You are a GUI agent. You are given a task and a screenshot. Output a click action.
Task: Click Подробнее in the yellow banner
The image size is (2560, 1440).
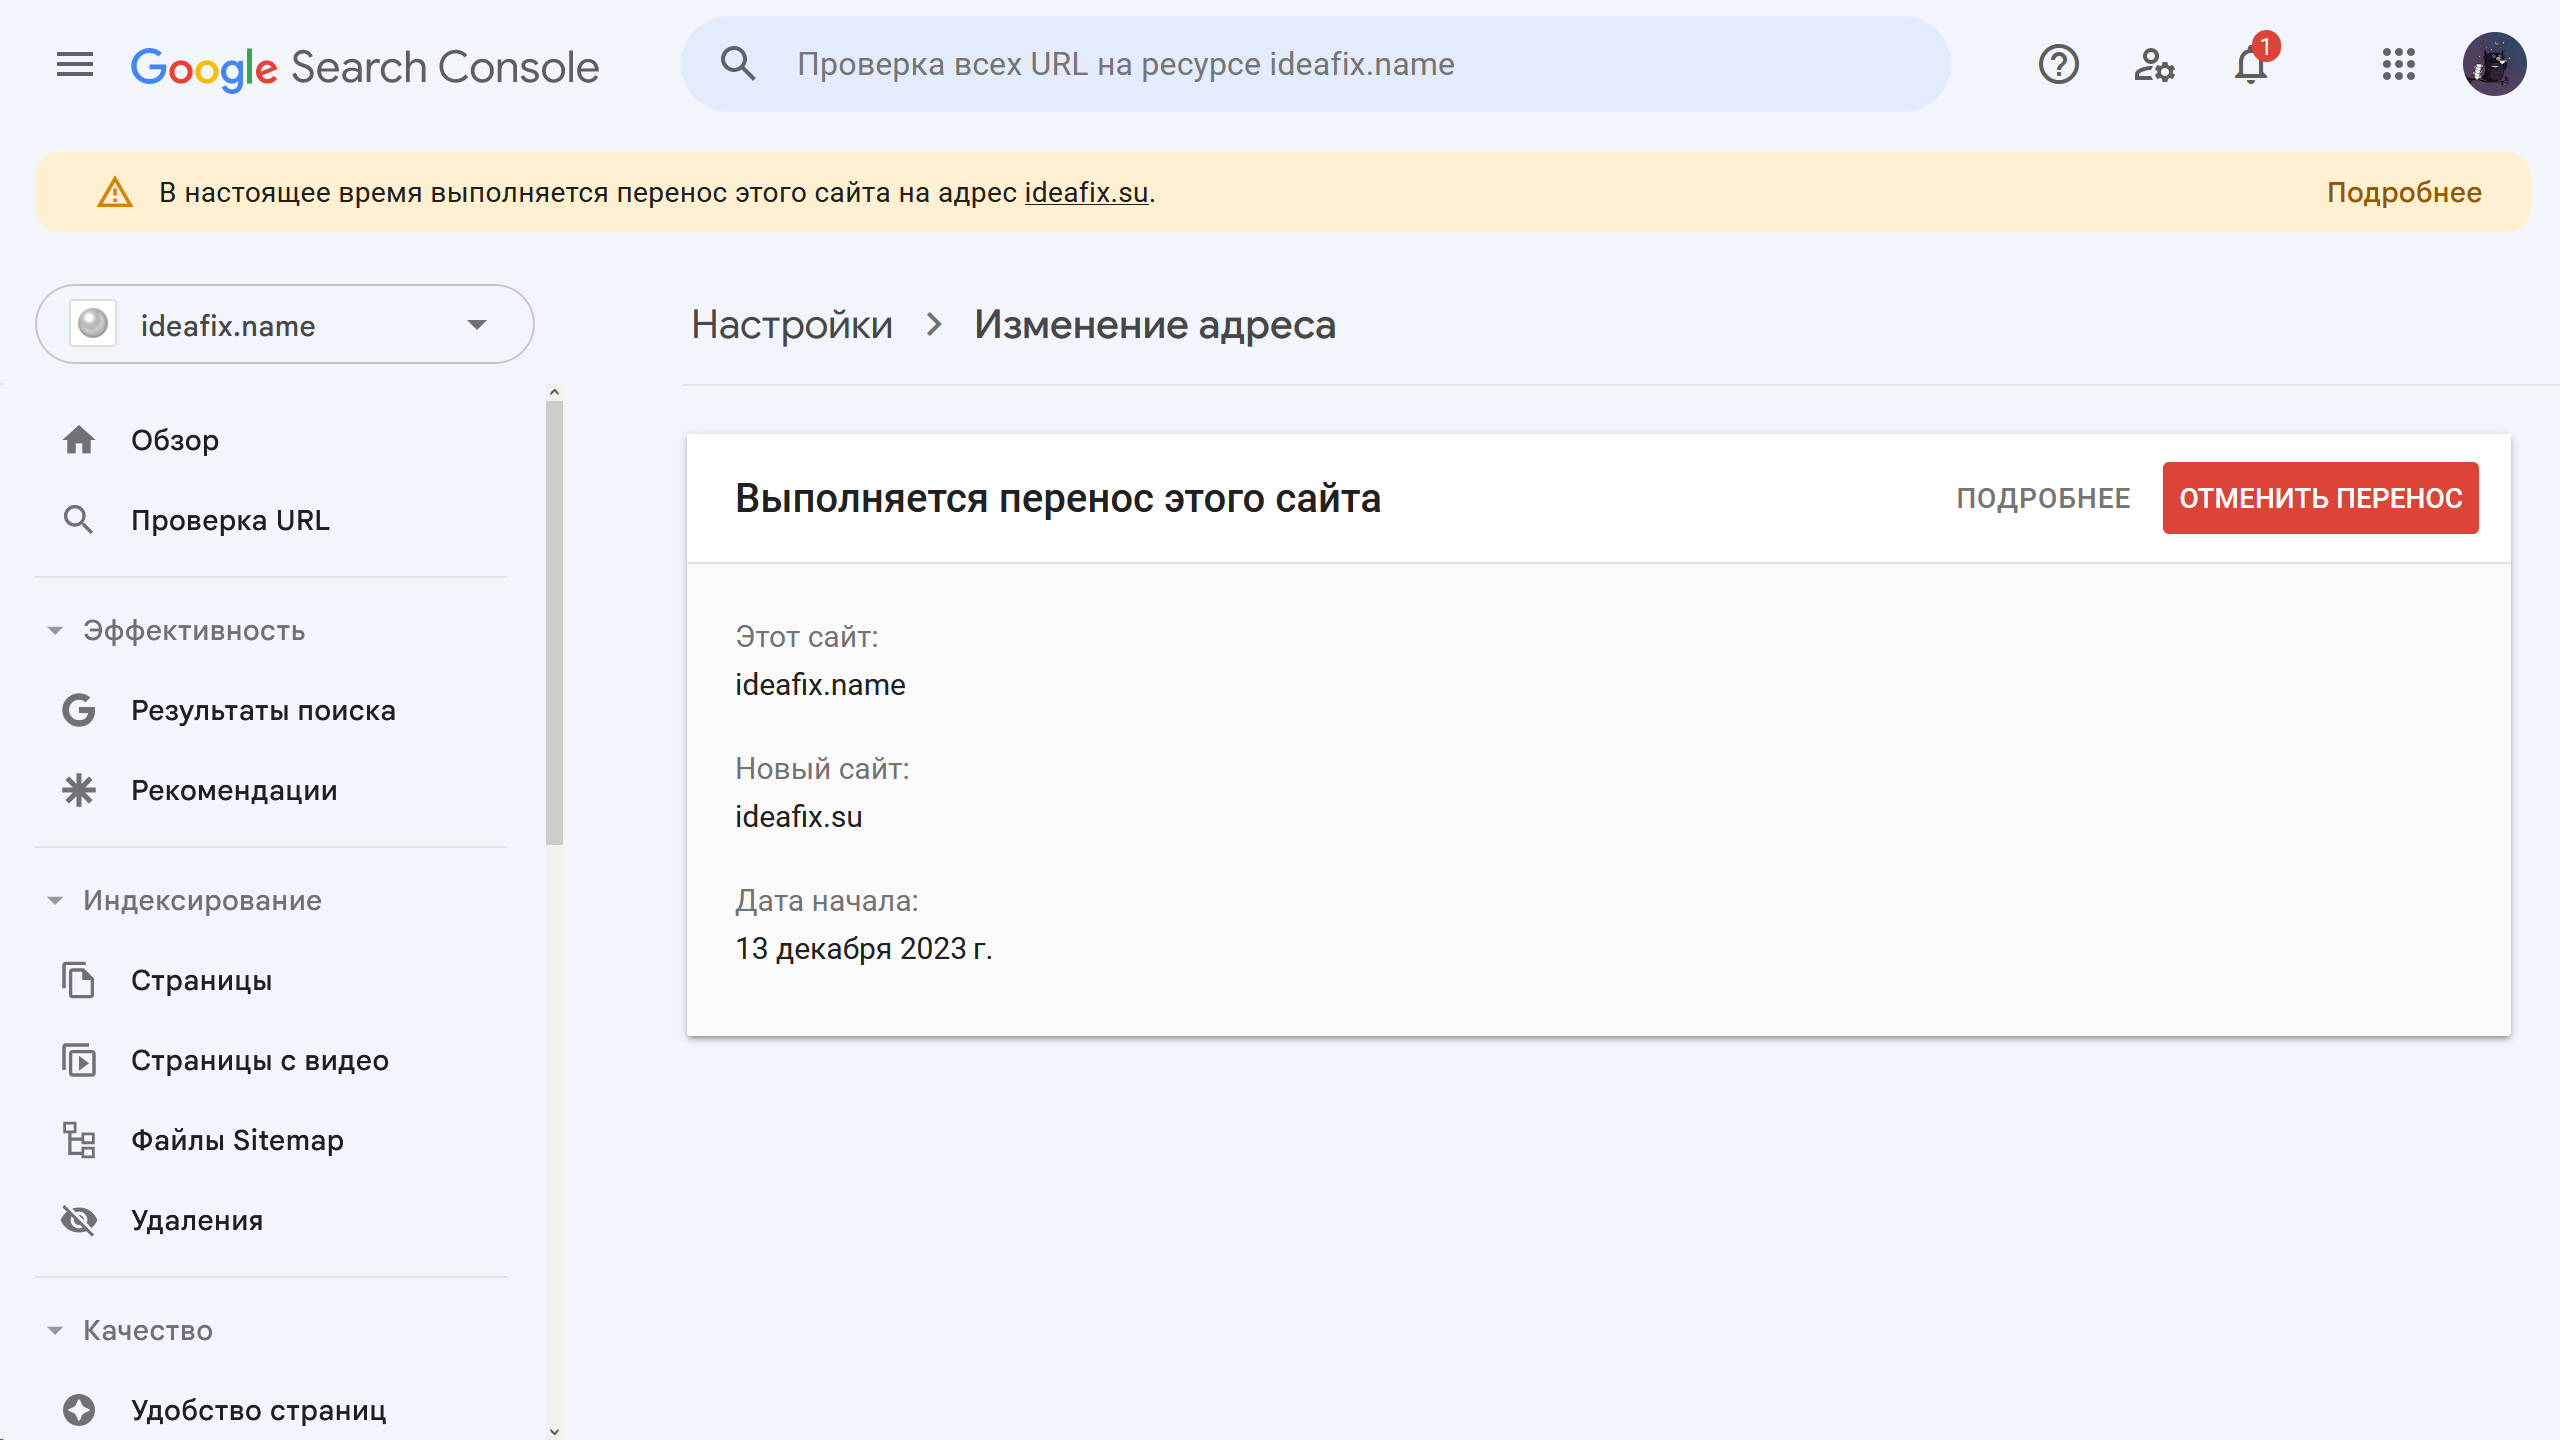[x=2403, y=193]
